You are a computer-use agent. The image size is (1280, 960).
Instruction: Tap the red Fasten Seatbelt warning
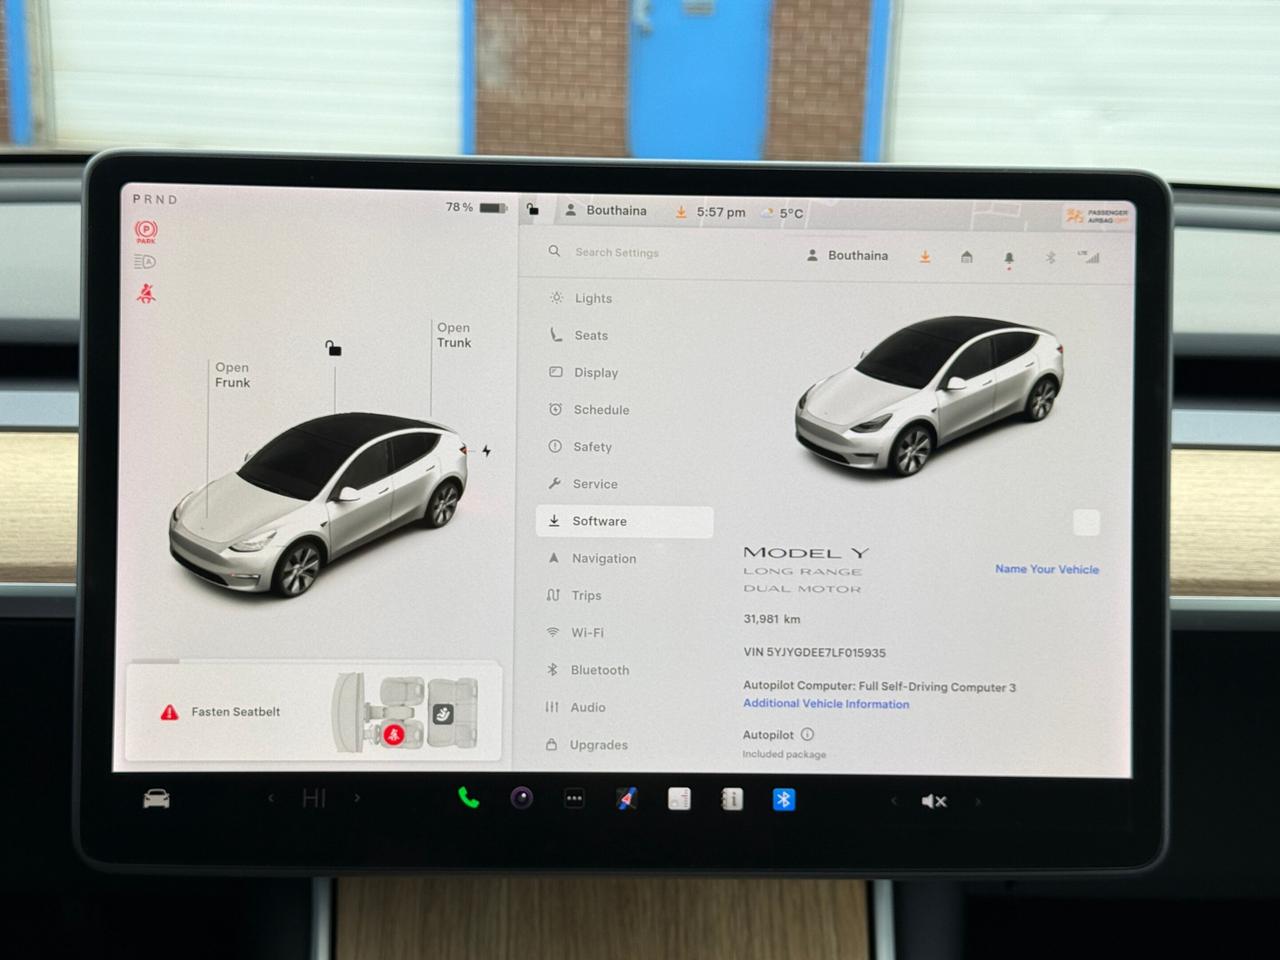235,711
